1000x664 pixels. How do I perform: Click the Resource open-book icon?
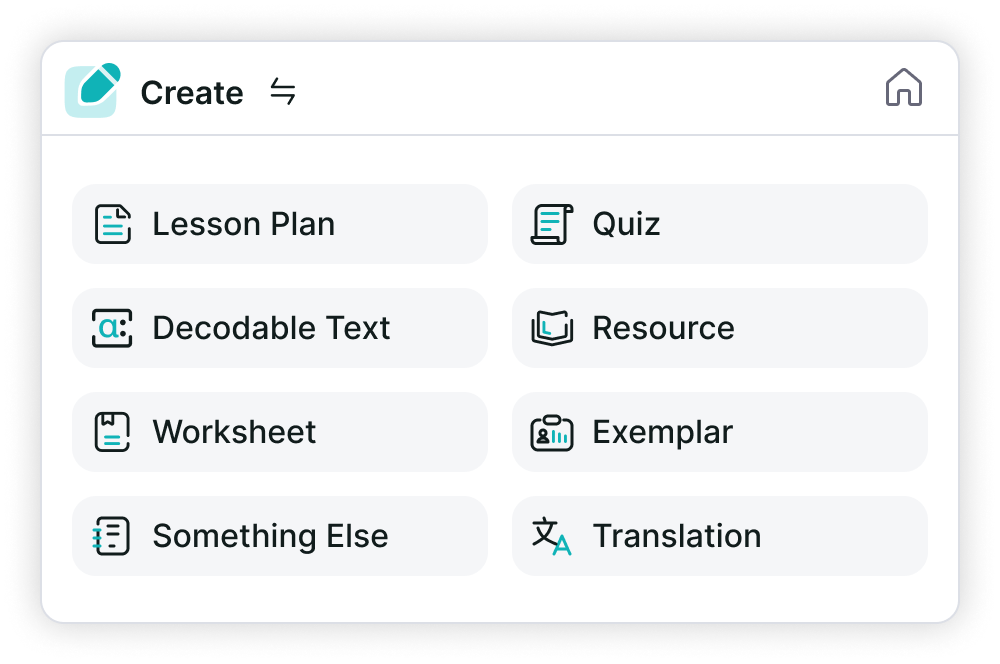(x=551, y=328)
